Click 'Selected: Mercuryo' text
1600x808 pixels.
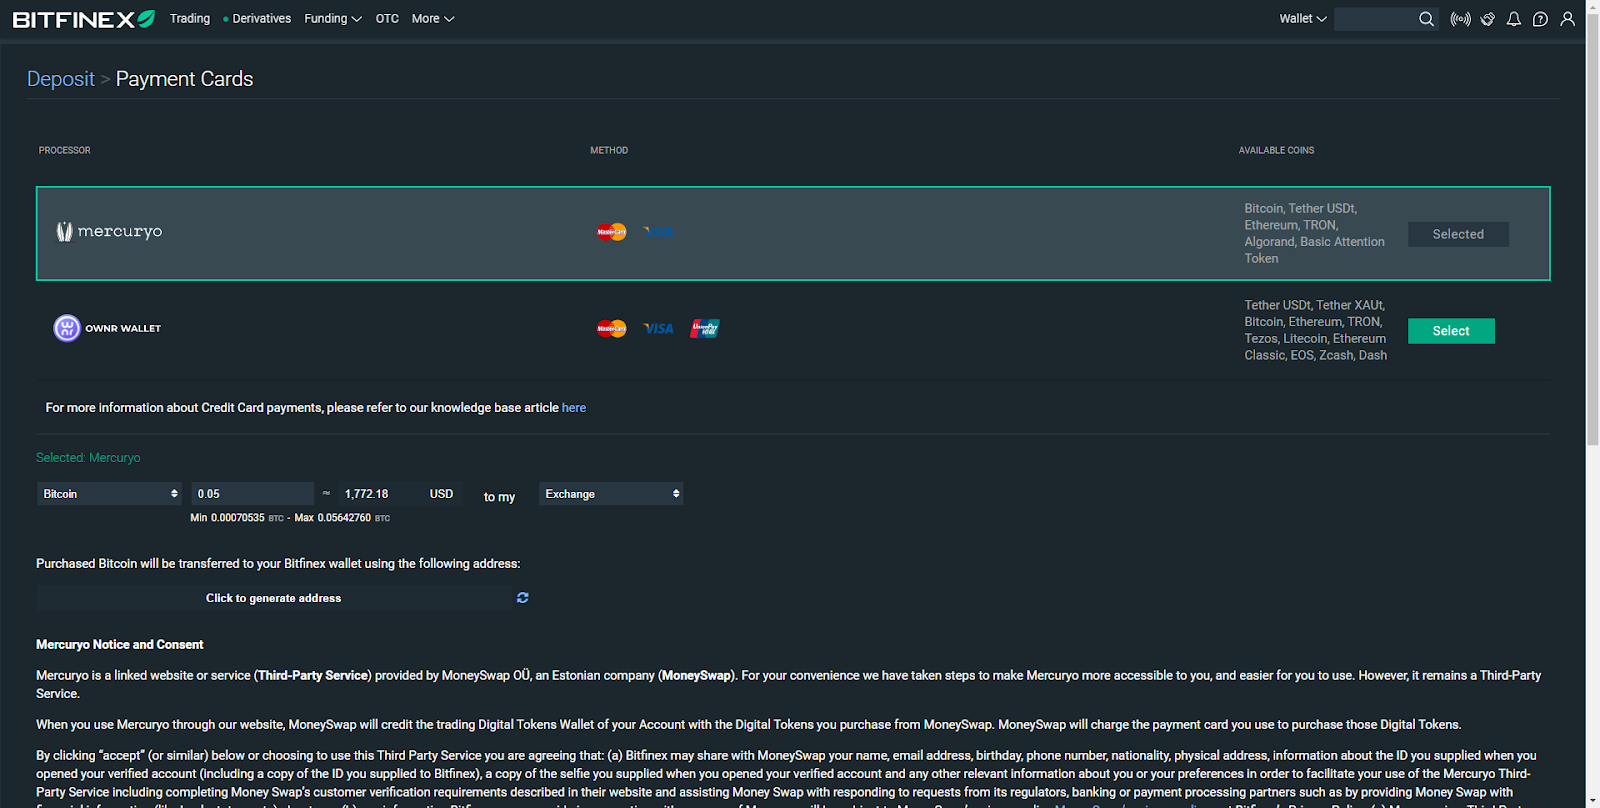pyautogui.click(x=88, y=458)
